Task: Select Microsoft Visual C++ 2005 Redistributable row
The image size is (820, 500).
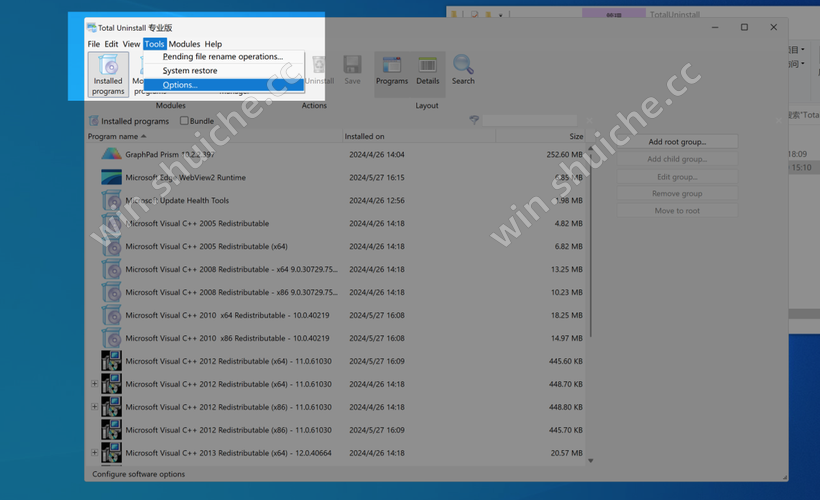Action: tap(335, 223)
